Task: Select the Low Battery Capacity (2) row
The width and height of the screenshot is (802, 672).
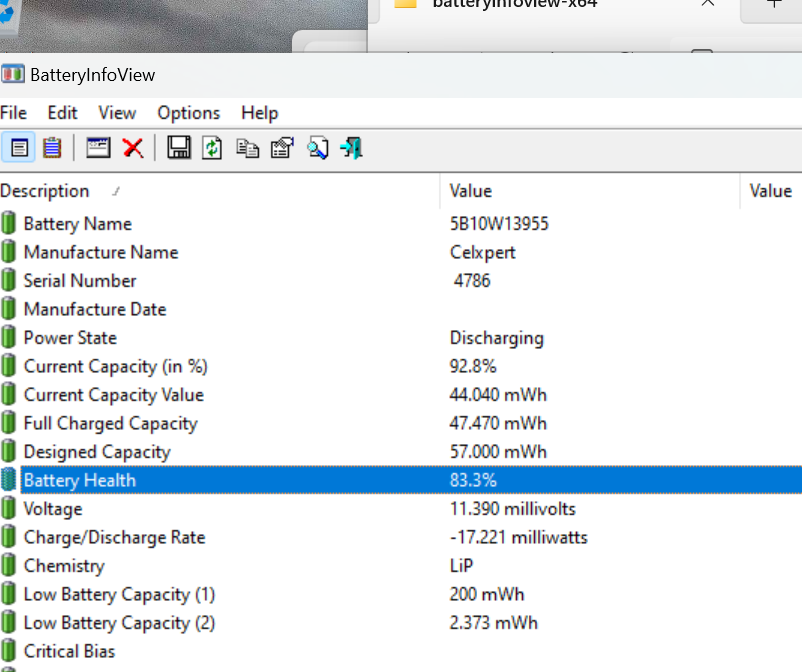Action: click(x=401, y=623)
